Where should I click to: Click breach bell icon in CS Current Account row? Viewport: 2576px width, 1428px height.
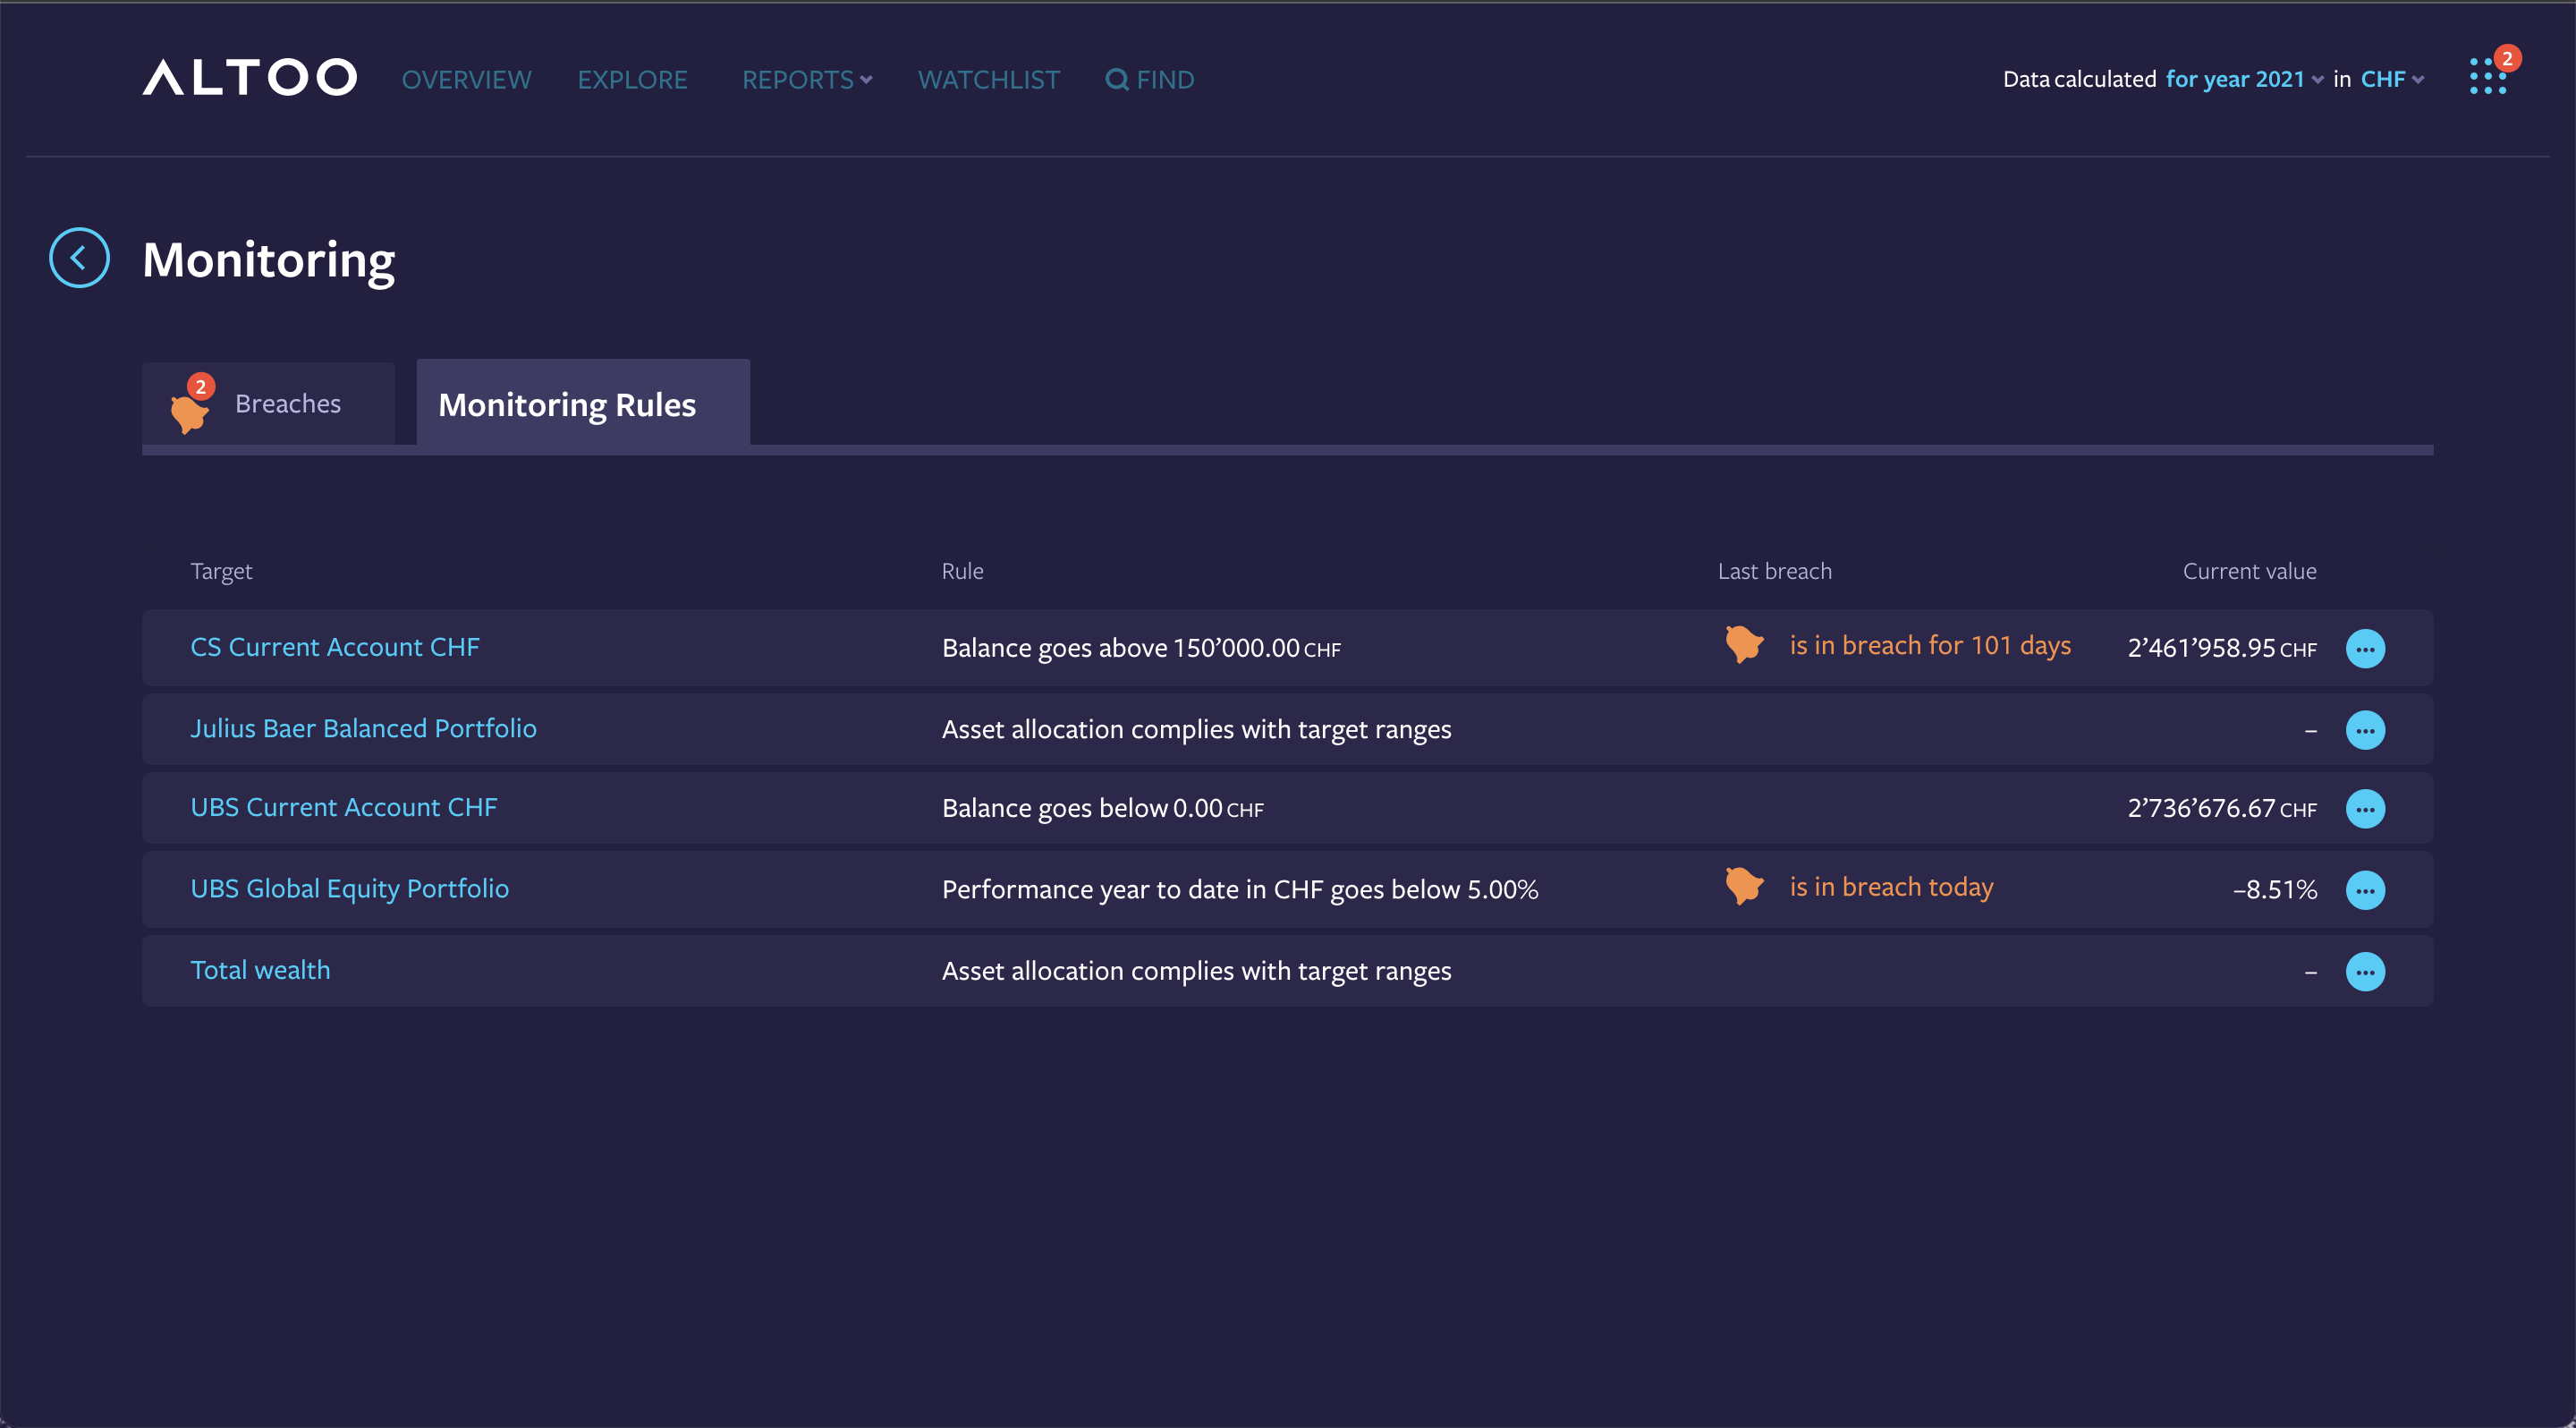click(x=1744, y=644)
